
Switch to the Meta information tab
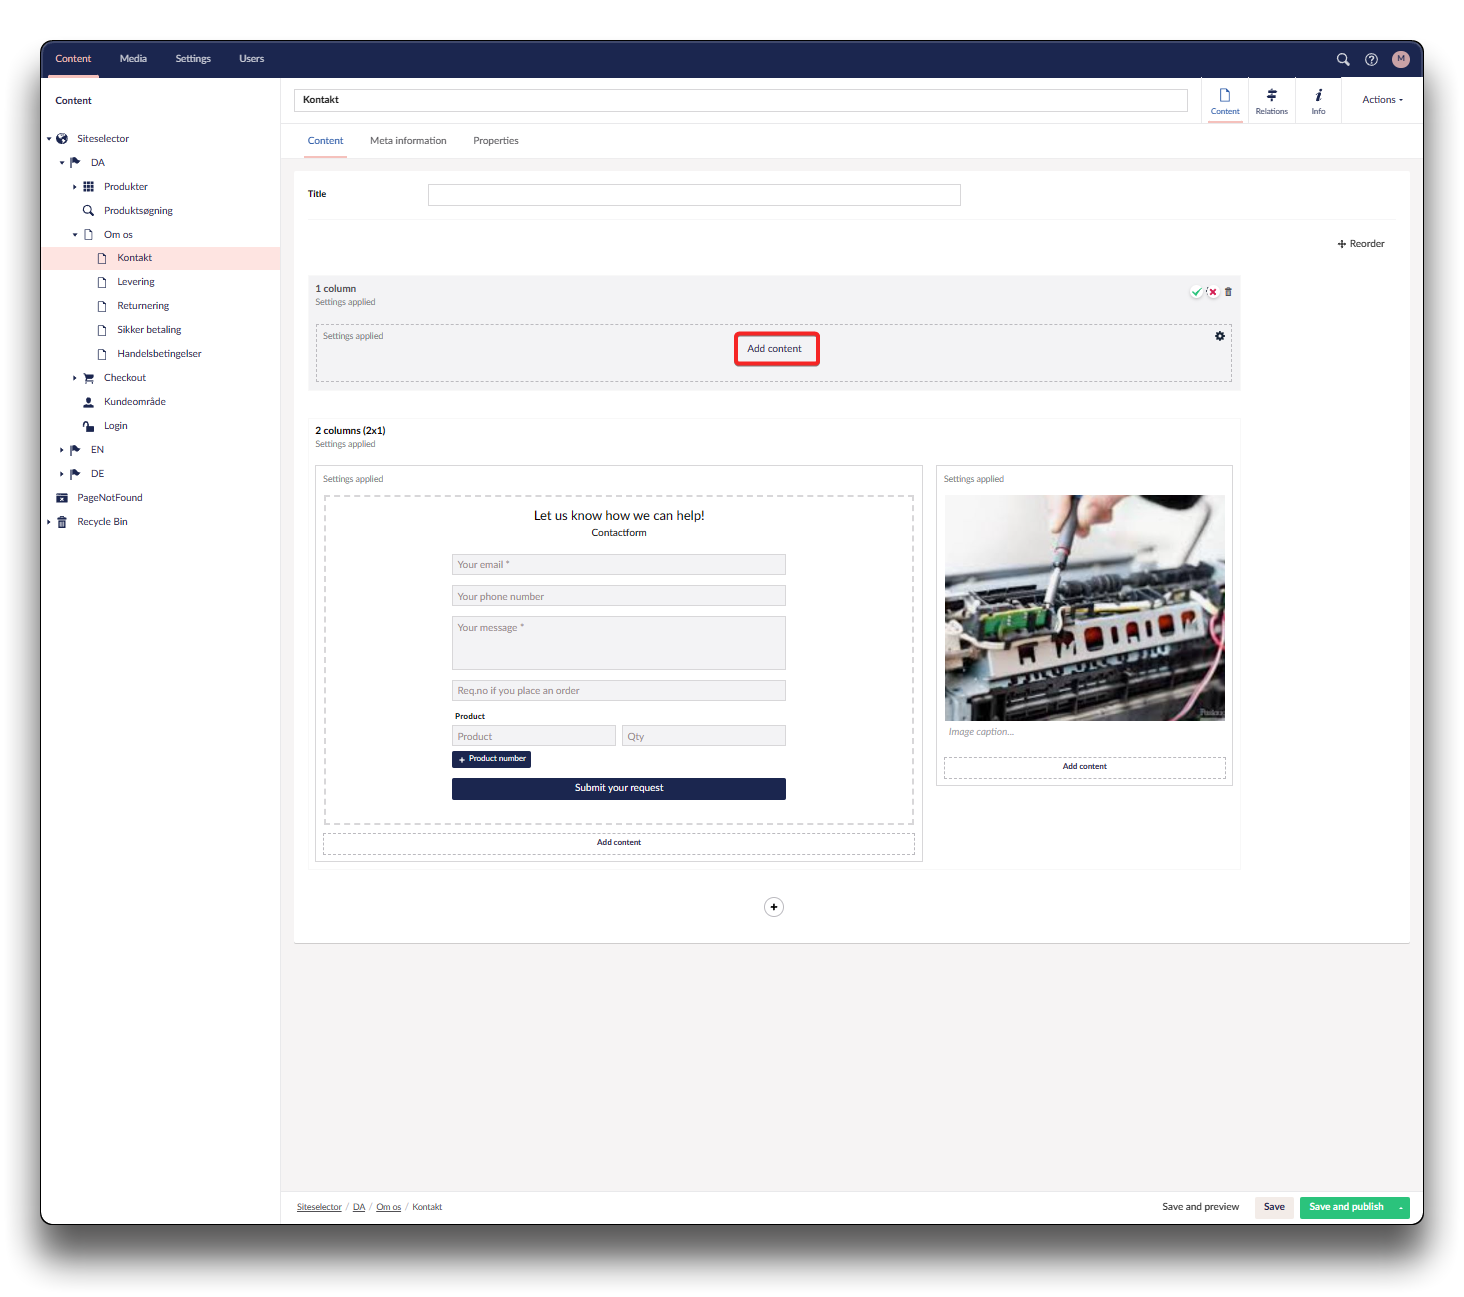point(408,141)
